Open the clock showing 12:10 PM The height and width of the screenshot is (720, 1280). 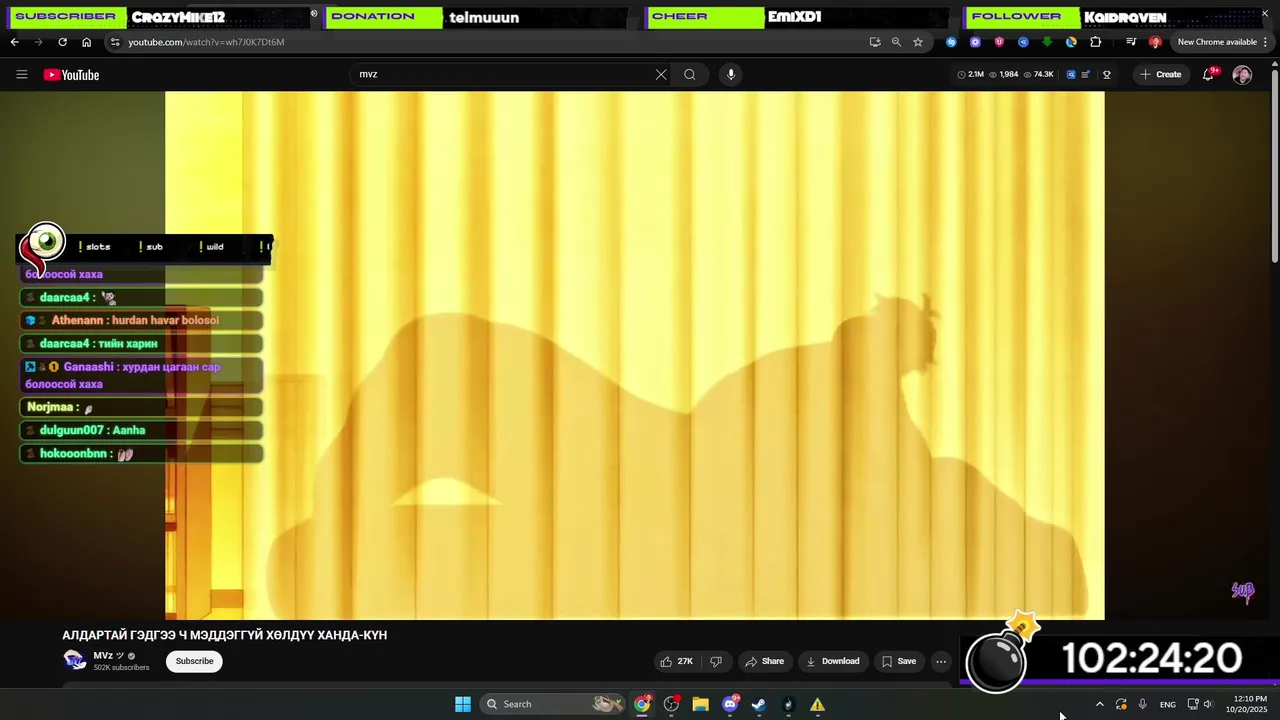pyautogui.click(x=1248, y=704)
